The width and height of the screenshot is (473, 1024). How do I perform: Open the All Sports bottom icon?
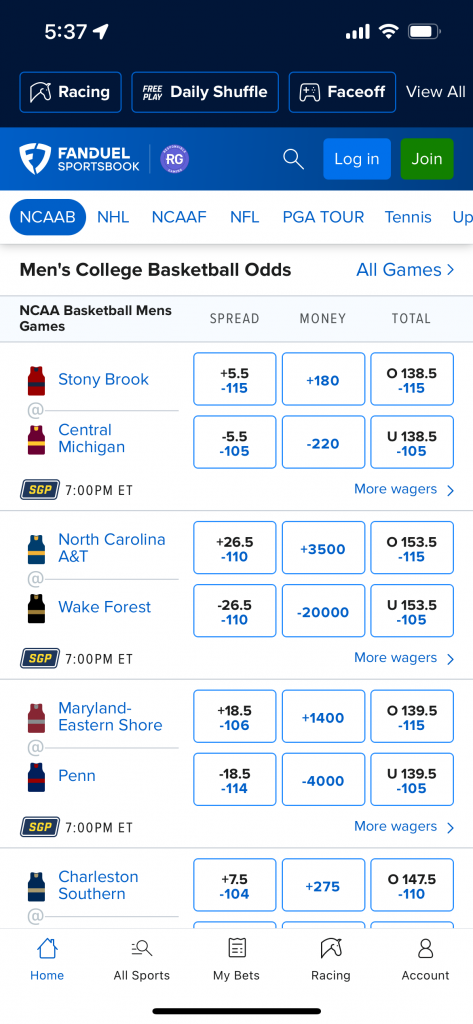[141, 959]
